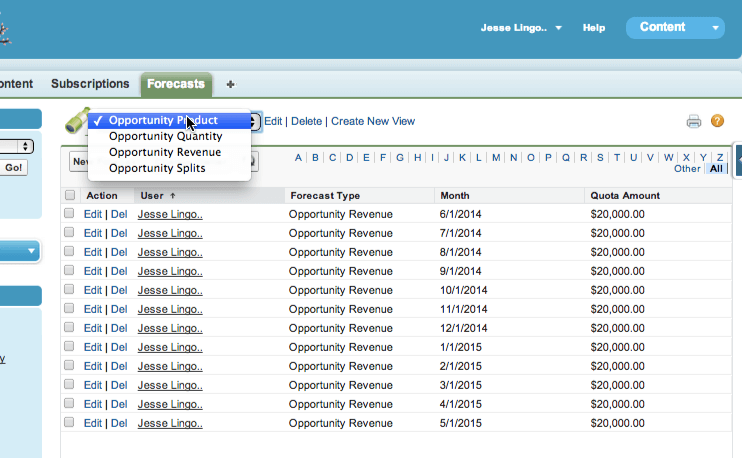This screenshot has width=742, height=458.
Task: Choose Opportunity Splits in the dropdown list
Action: coord(157,168)
